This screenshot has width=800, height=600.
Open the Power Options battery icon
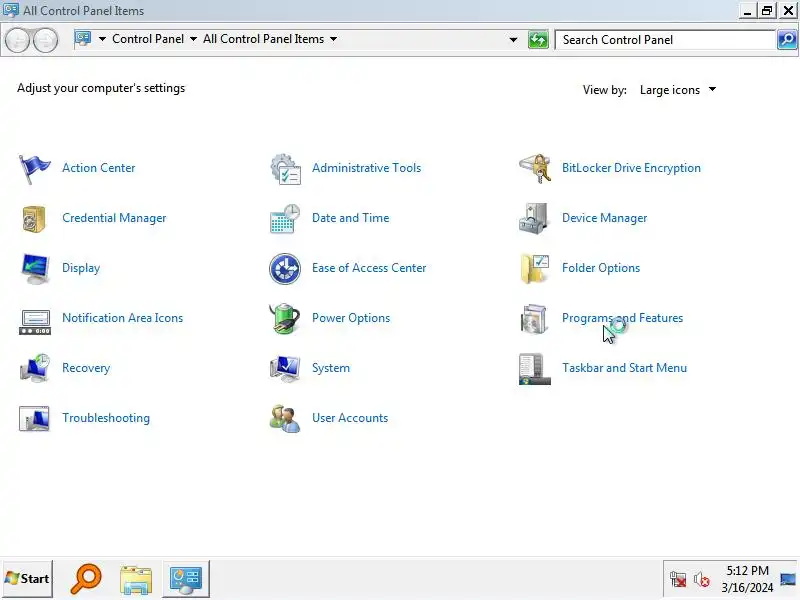point(285,318)
